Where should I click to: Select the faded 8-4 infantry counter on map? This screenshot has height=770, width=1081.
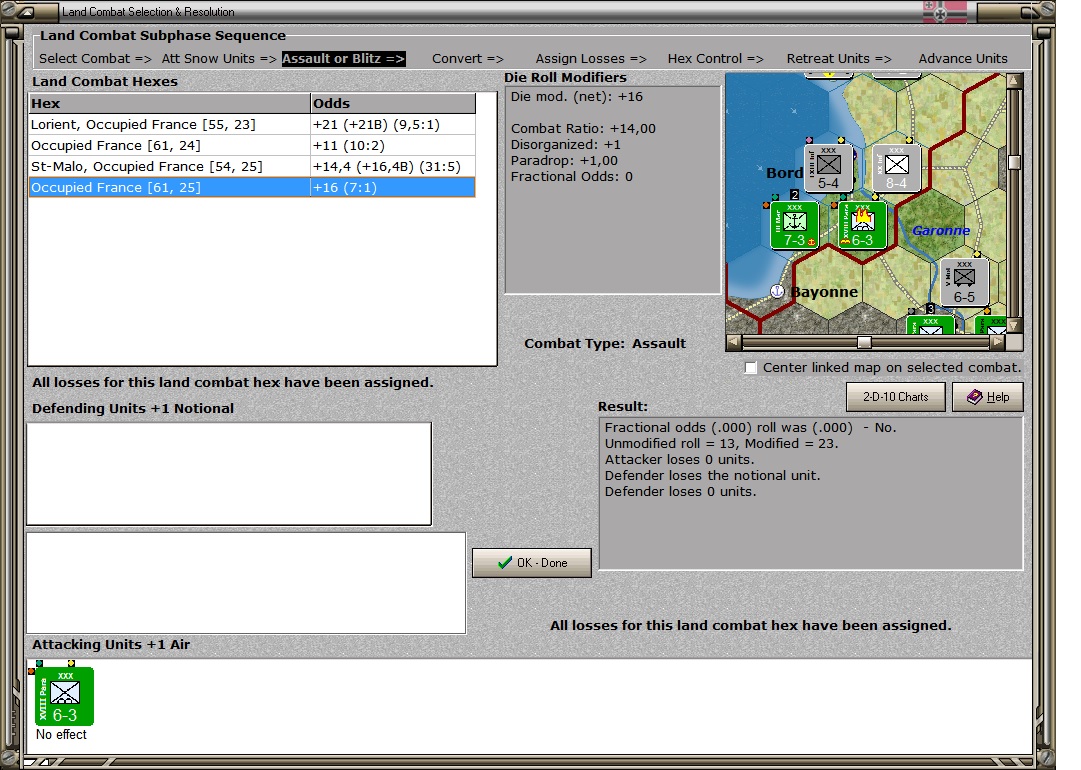[896, 168]
